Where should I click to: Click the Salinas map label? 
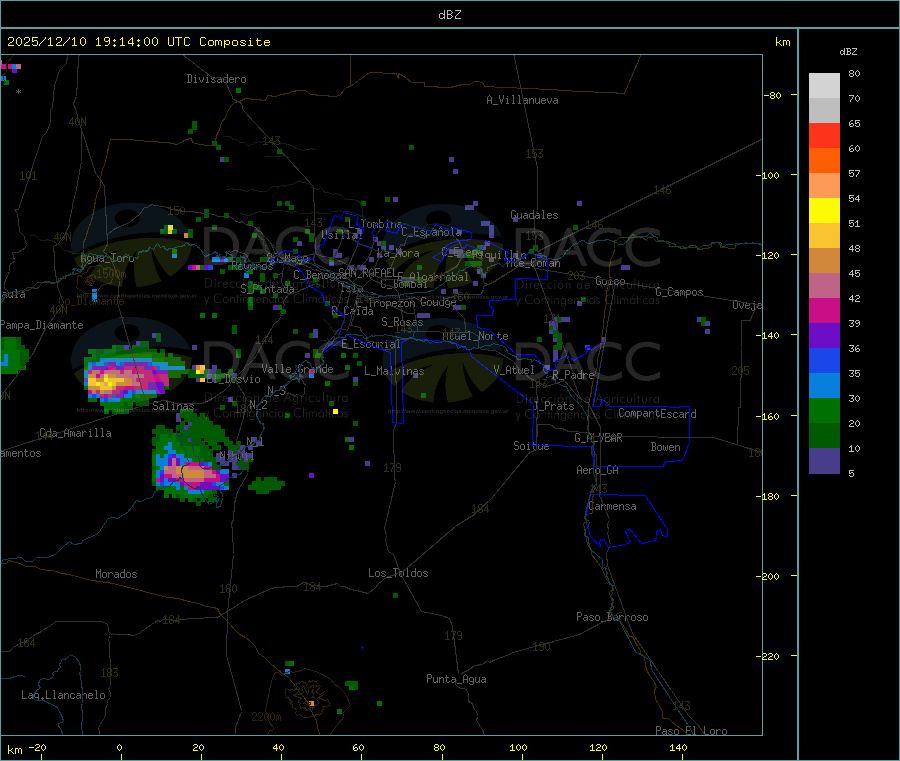[x=173, y=406]
